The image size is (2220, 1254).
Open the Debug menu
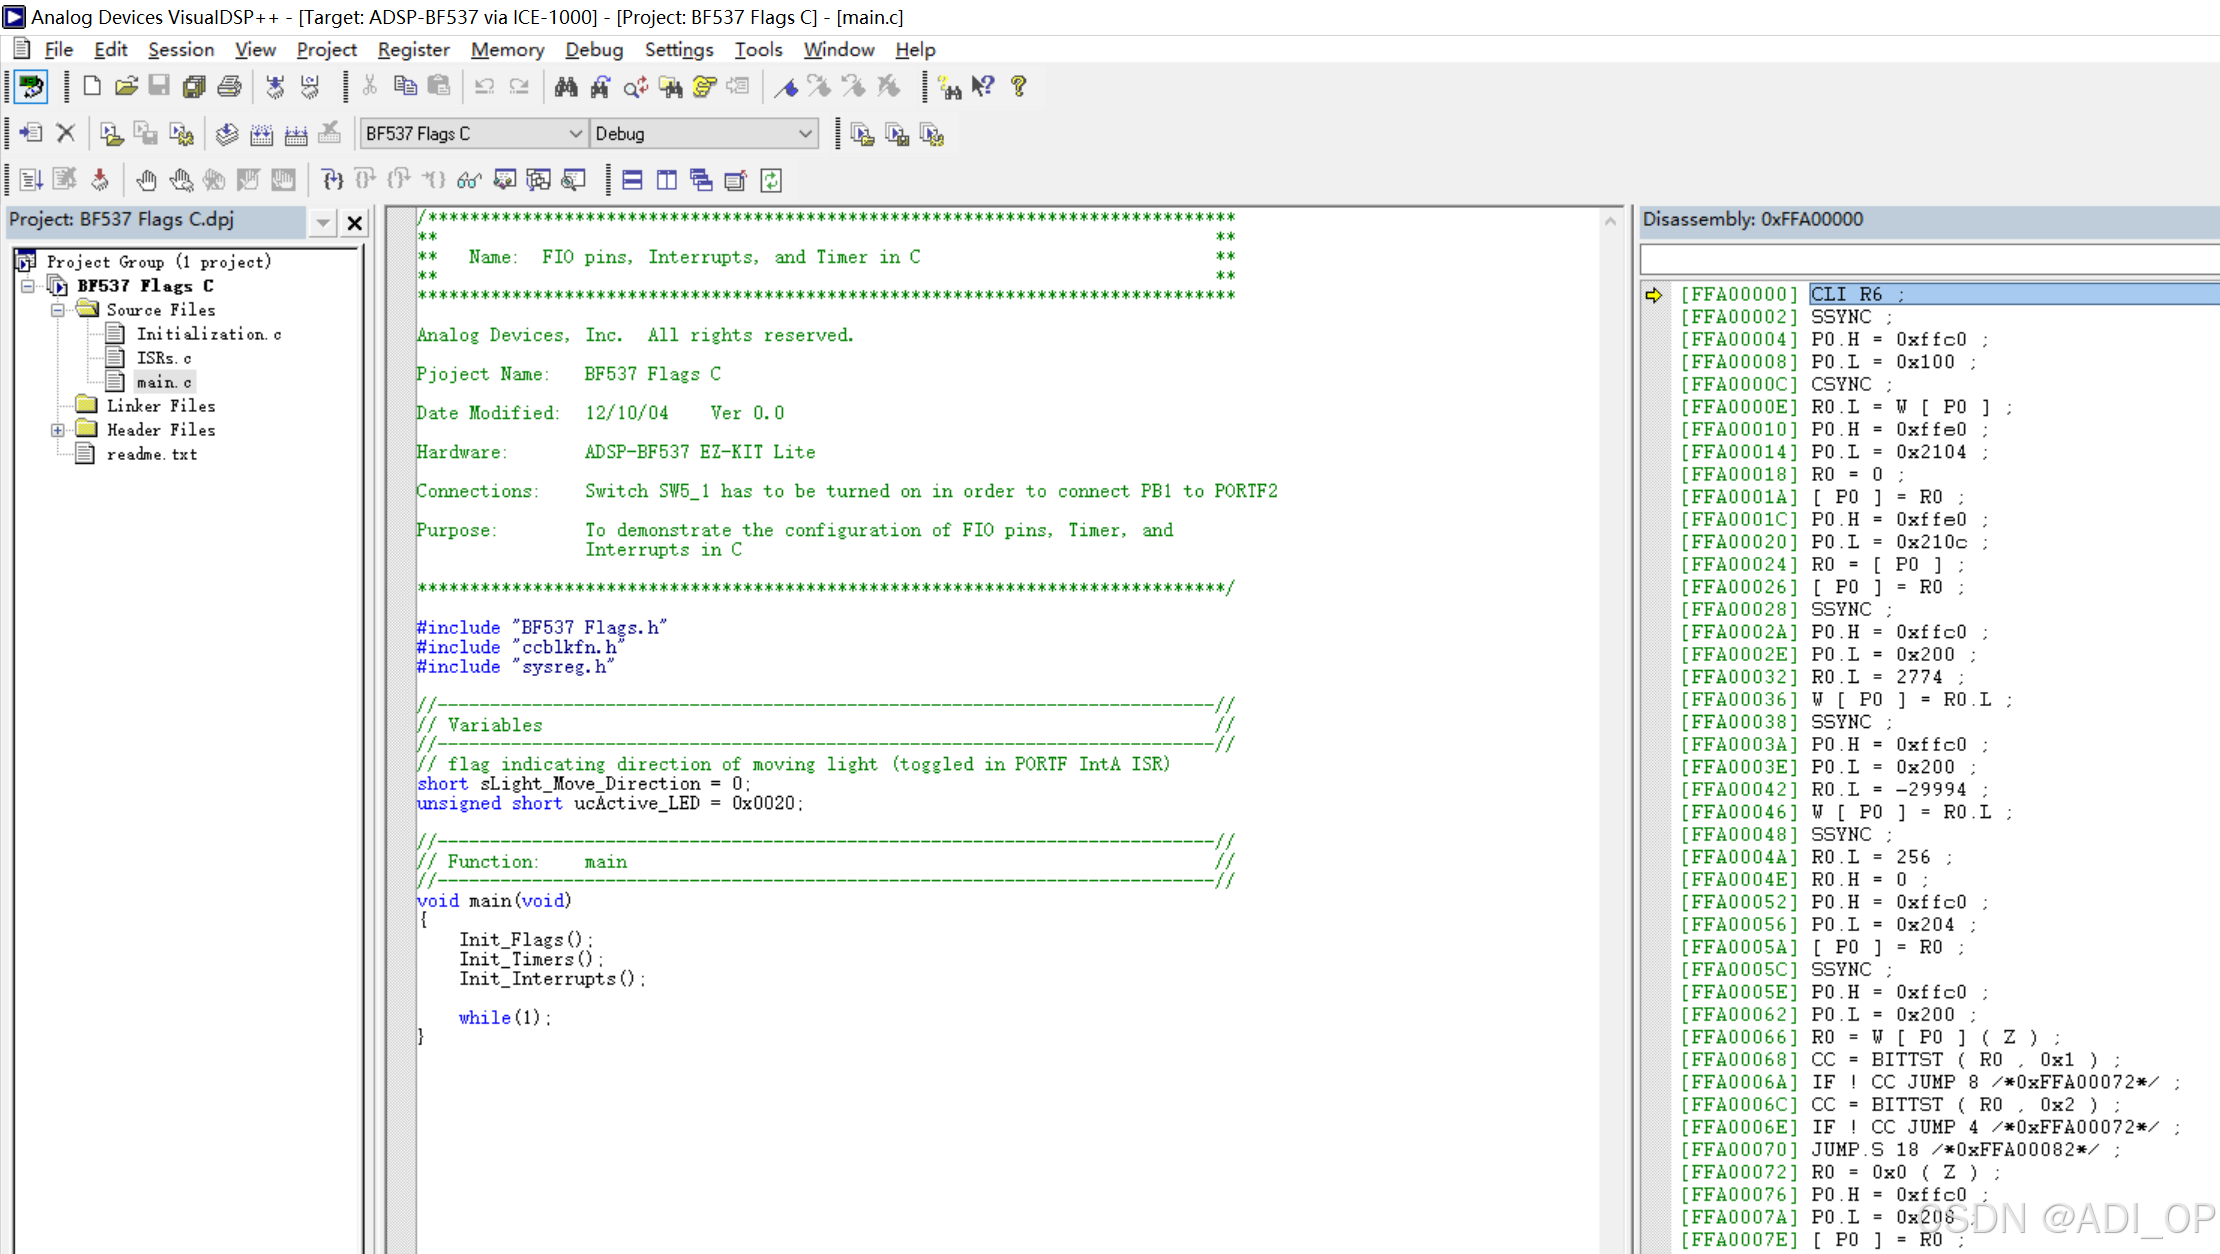(593, 49)
